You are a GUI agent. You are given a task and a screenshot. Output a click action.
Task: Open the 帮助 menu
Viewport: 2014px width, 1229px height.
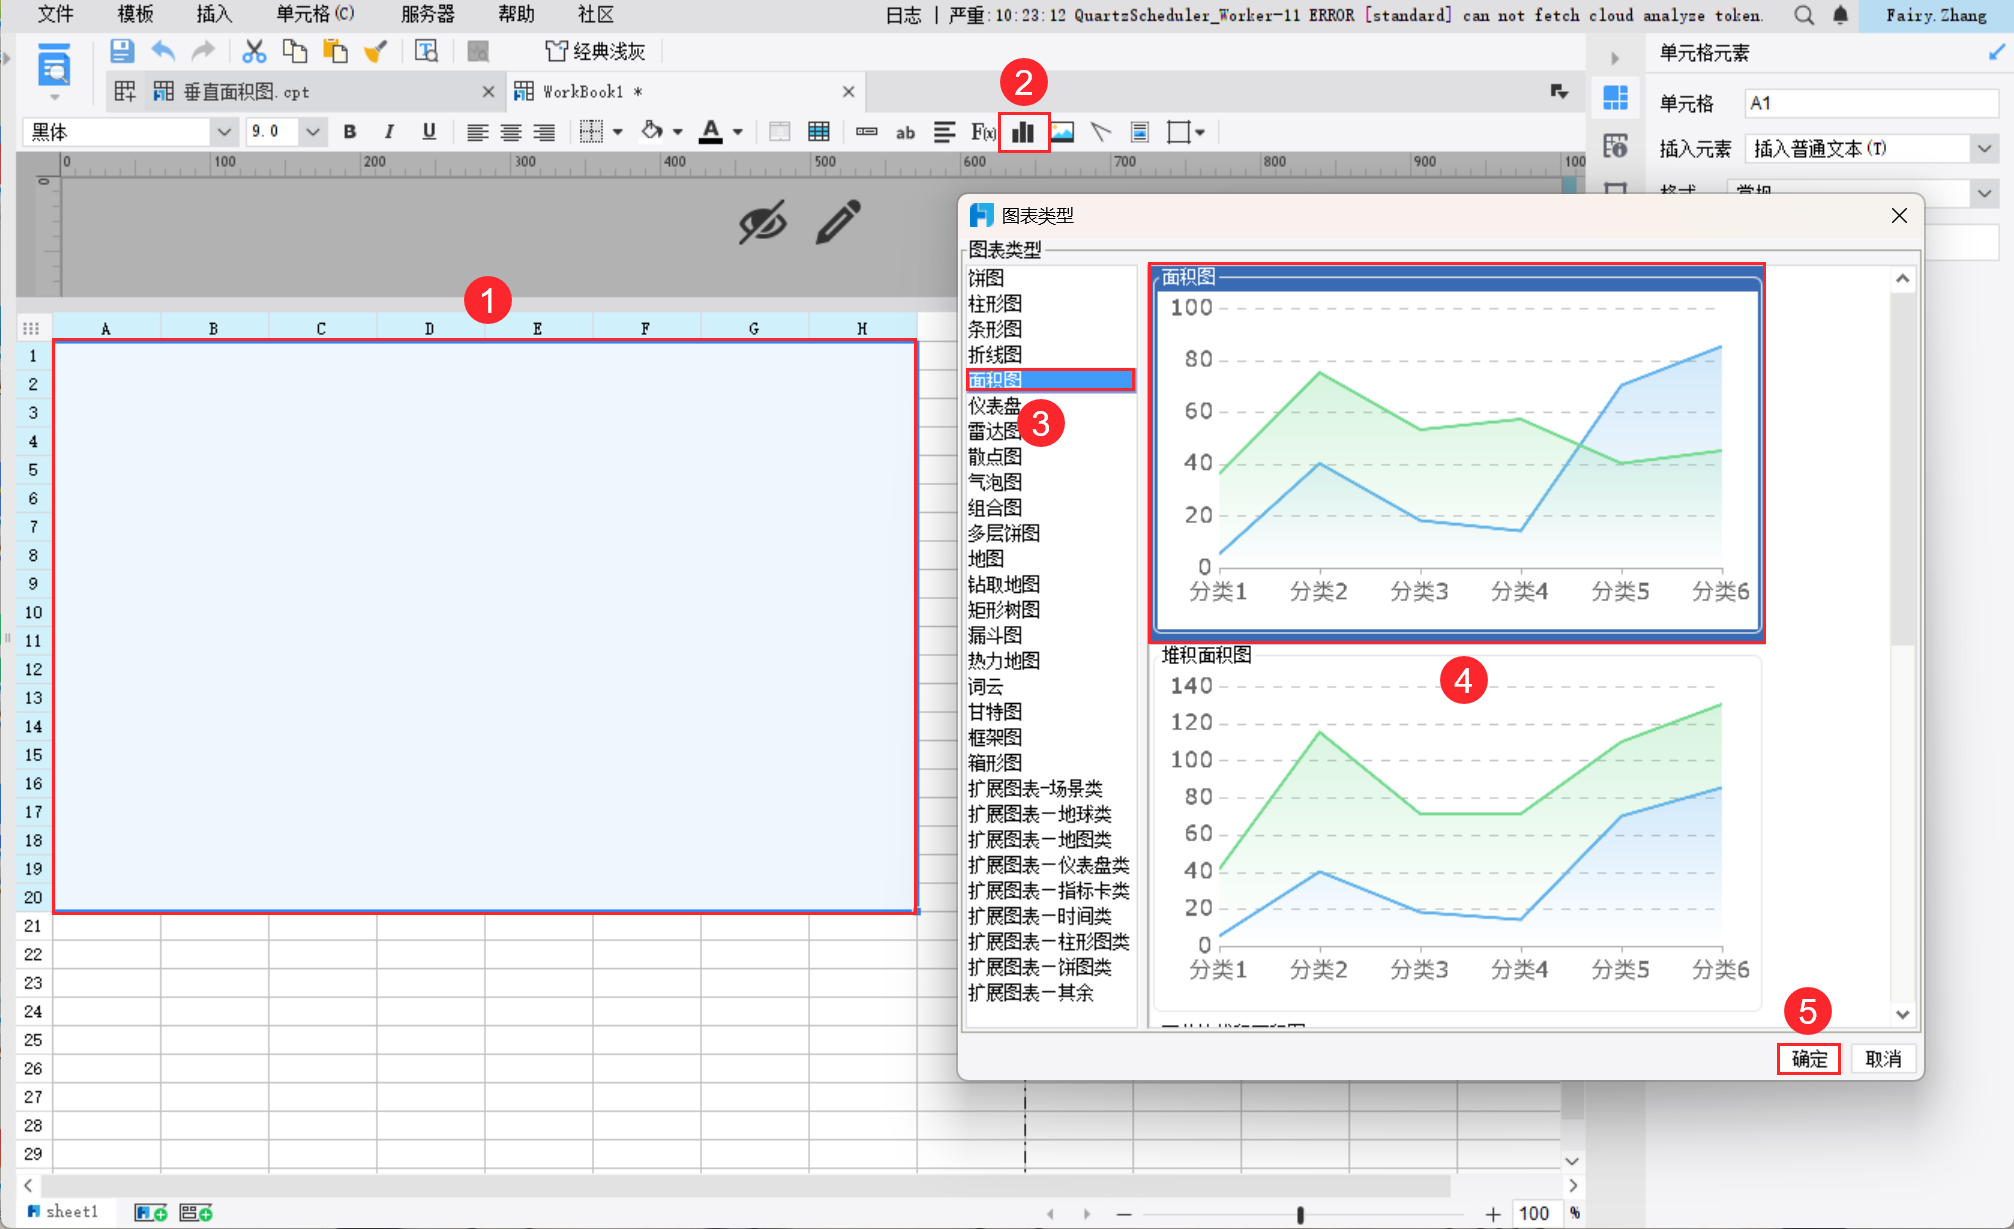pos(516,15)
